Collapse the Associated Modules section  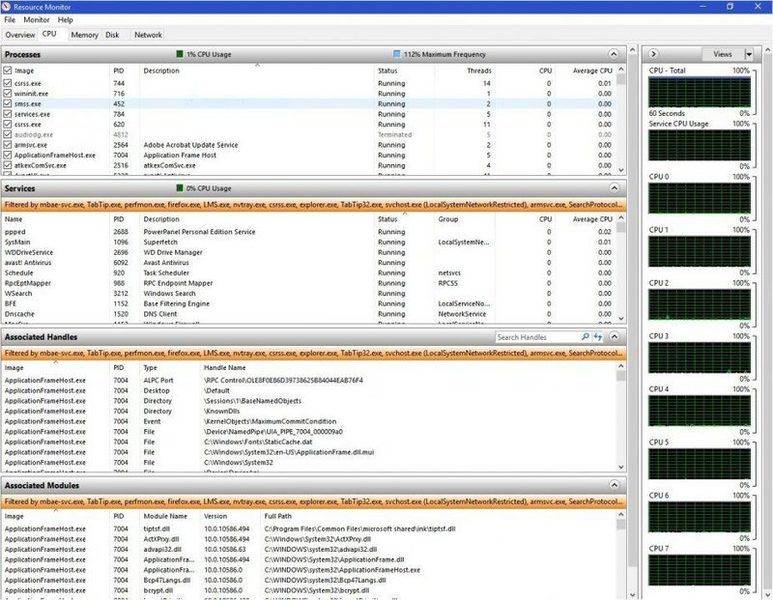[614, 485]
